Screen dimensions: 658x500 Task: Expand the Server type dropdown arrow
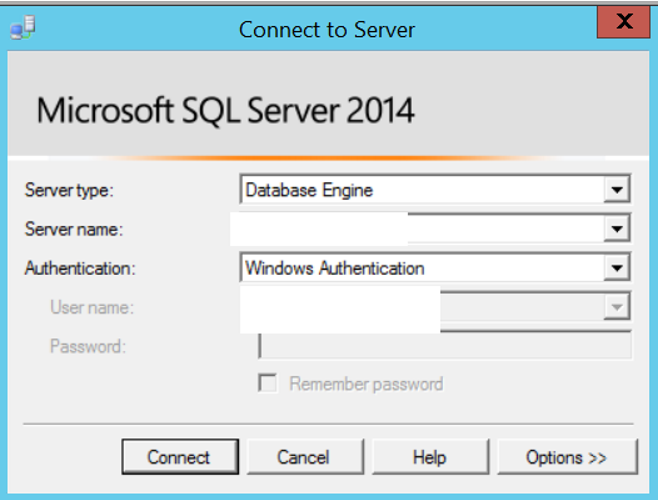click(x=616, y=190)
